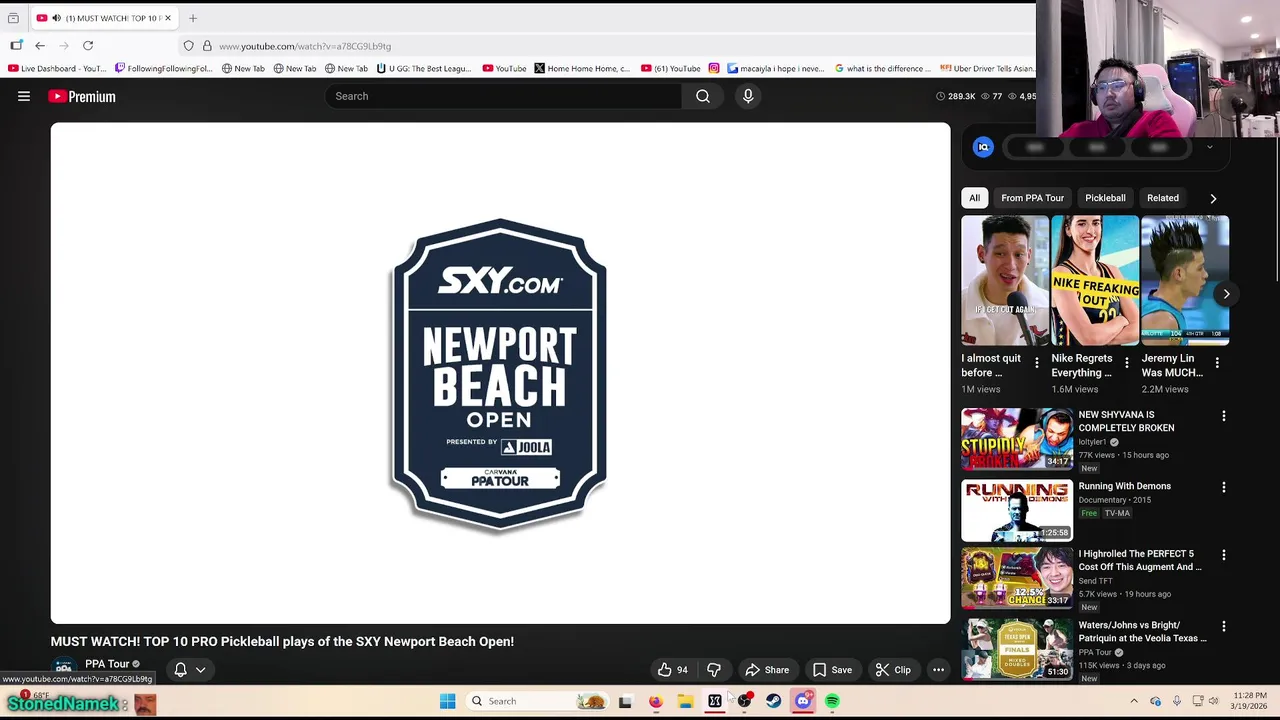
Task: Open the tab list button left of the tab strip
Action: [x=13, y=18]
